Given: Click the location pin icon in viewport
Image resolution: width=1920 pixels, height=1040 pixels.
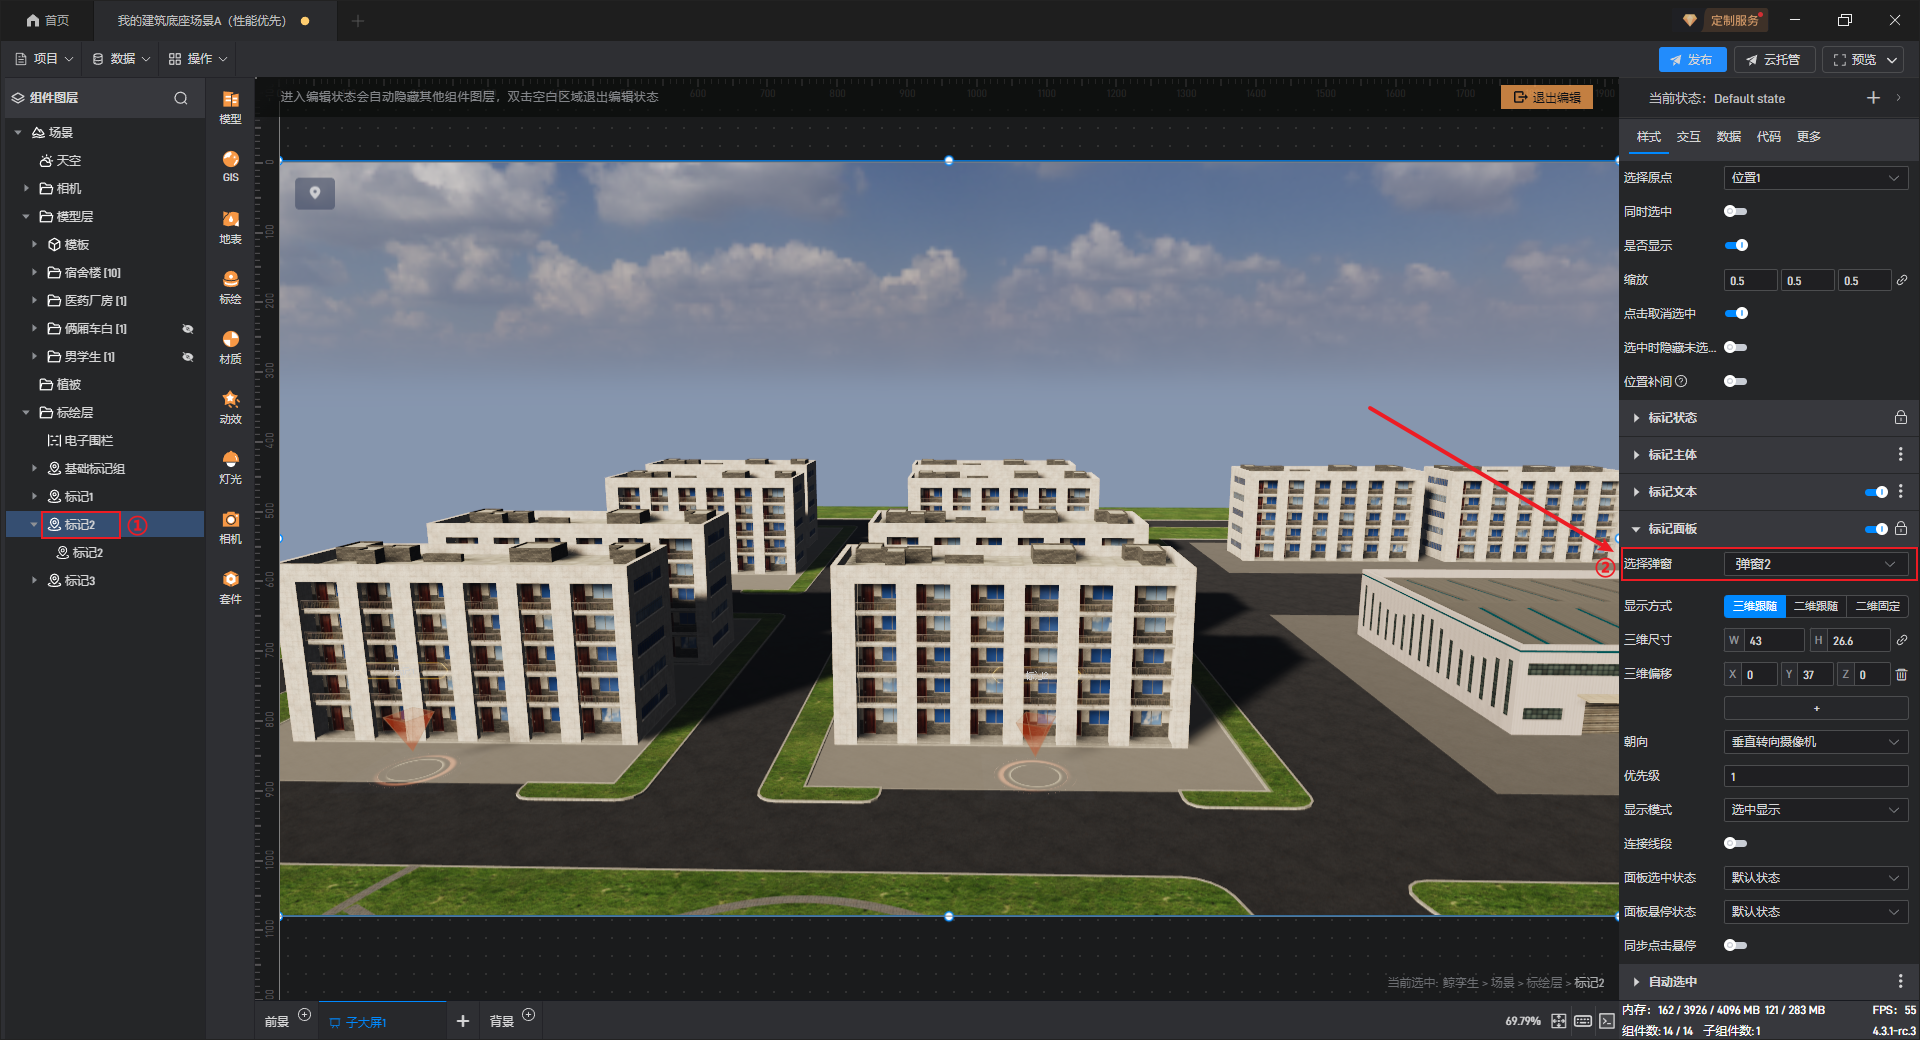Looking at the screenshot, I should [315, 193].
